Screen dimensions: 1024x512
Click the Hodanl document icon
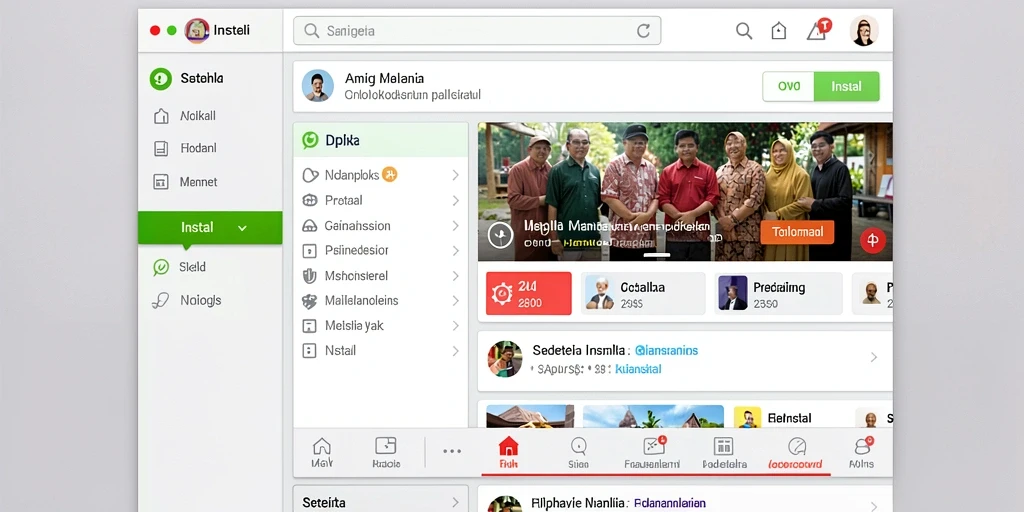pos(161,148)
